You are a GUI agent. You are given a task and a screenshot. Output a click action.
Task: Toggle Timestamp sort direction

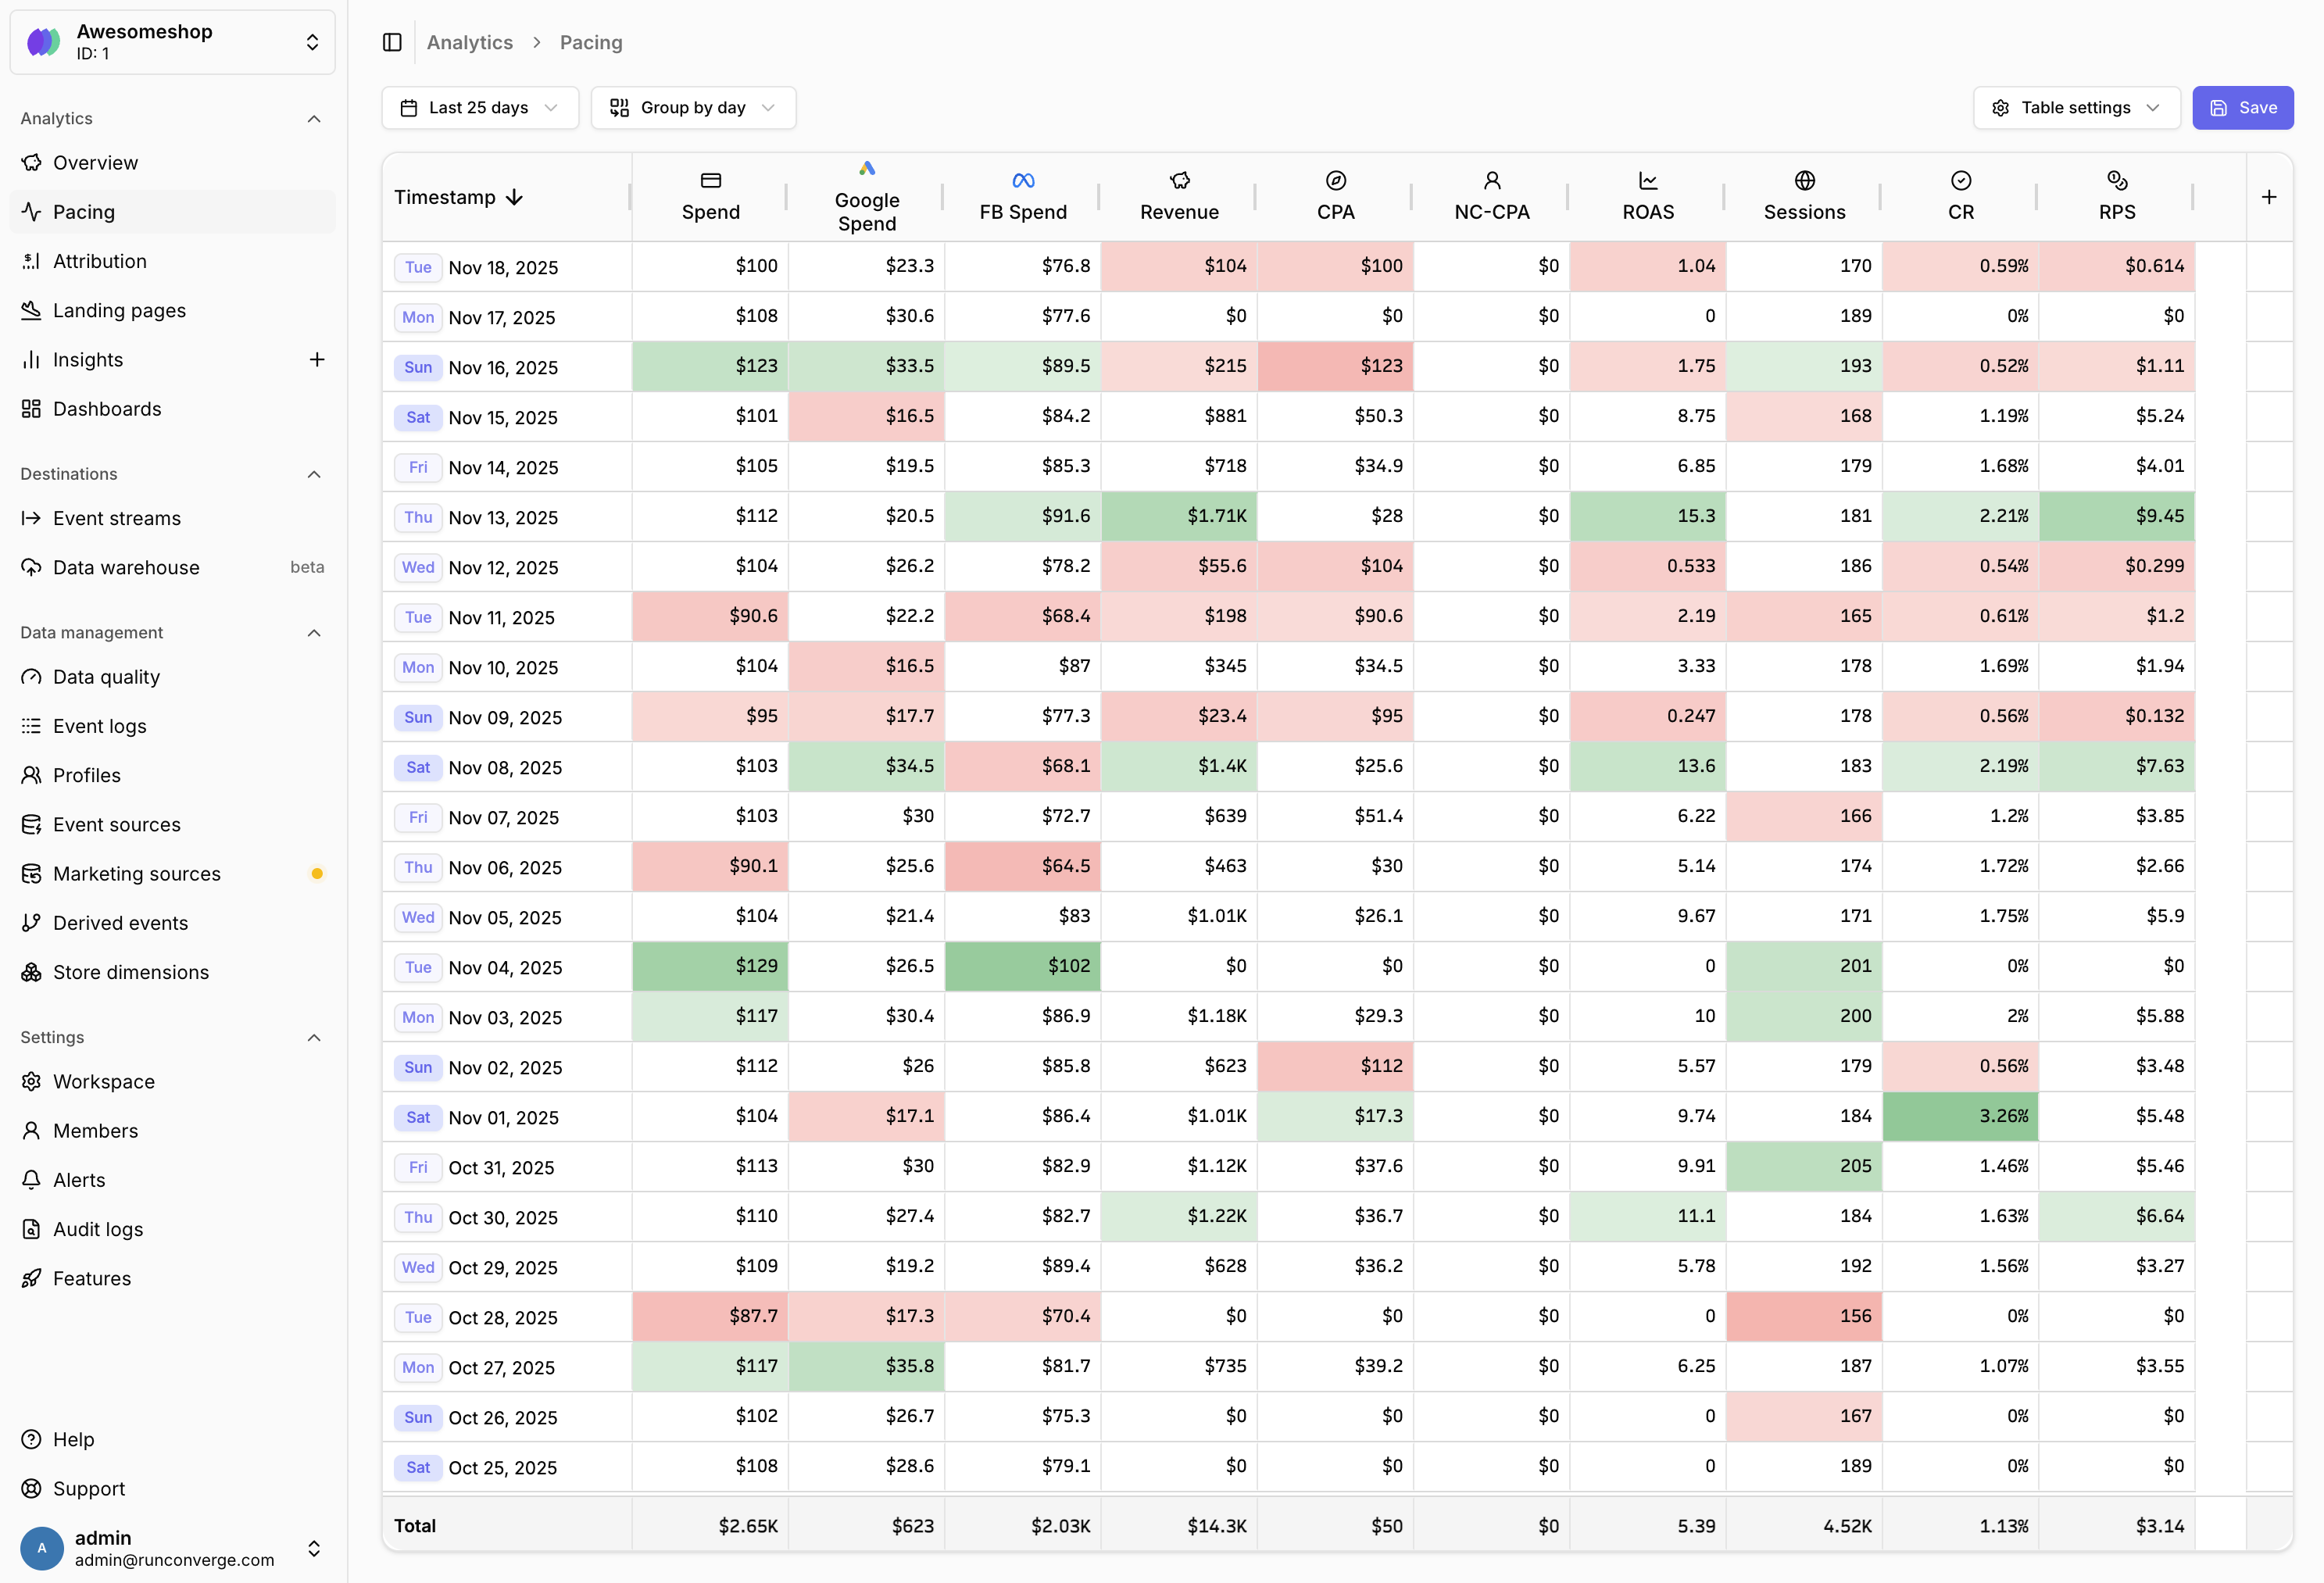coord(514,197)
